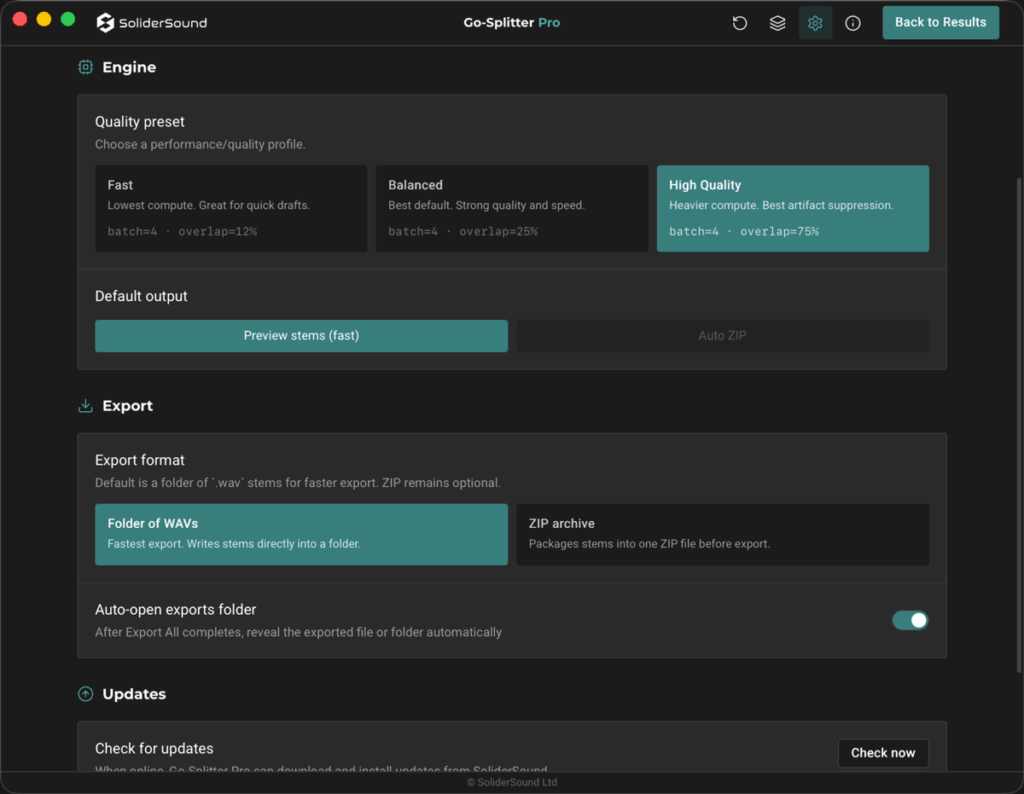Image resolution: width=1024 pixels, height=794 pixels.
Task: Click the Updates section arrow icon
Action: (x=86, y=693)
